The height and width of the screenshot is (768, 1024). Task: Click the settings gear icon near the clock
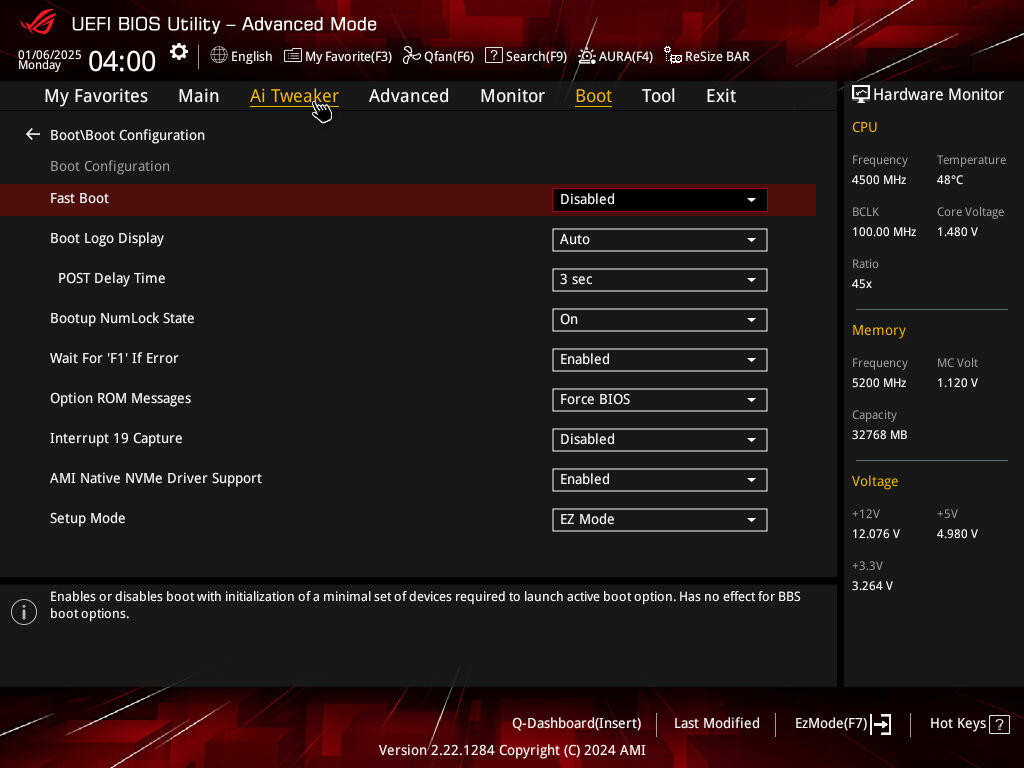click(178, 52)
